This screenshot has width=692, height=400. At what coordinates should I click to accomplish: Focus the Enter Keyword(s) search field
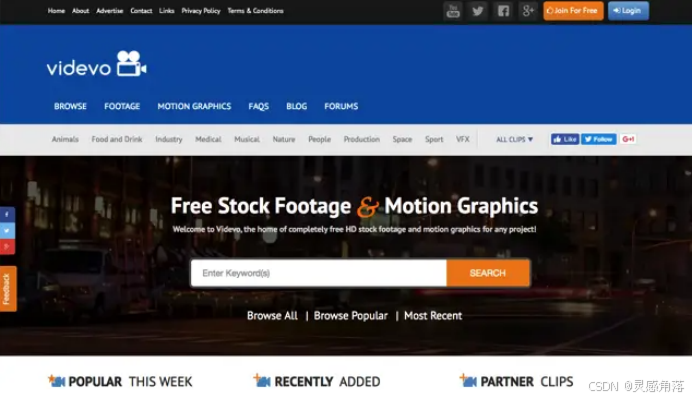(x=319, y=273)
